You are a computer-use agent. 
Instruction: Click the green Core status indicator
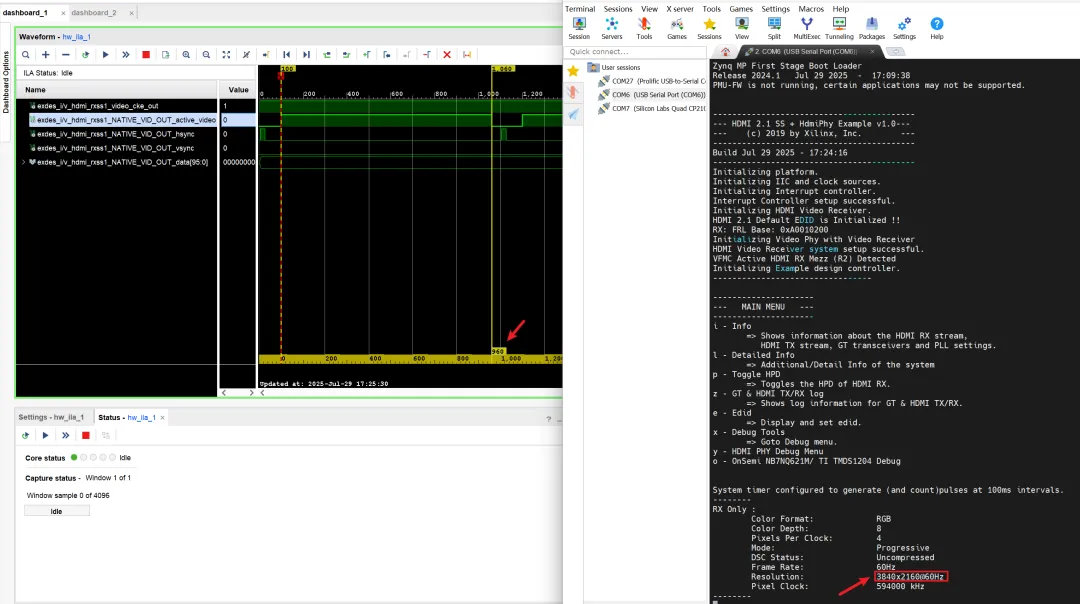(x=74, y=457)
